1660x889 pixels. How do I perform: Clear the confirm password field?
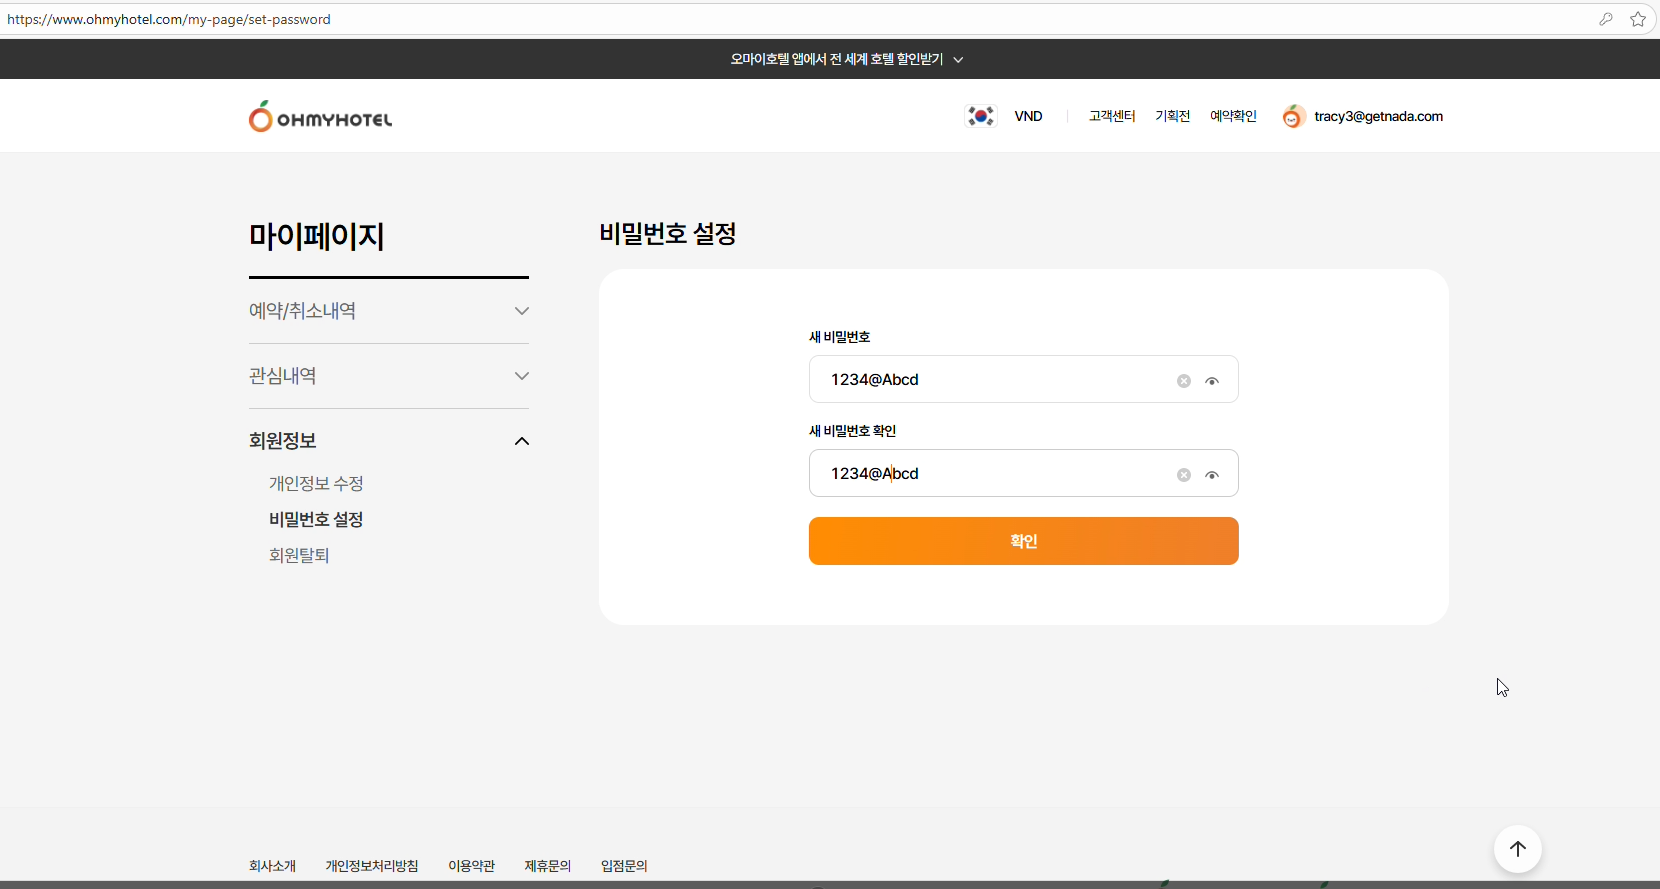point(1184,475)
